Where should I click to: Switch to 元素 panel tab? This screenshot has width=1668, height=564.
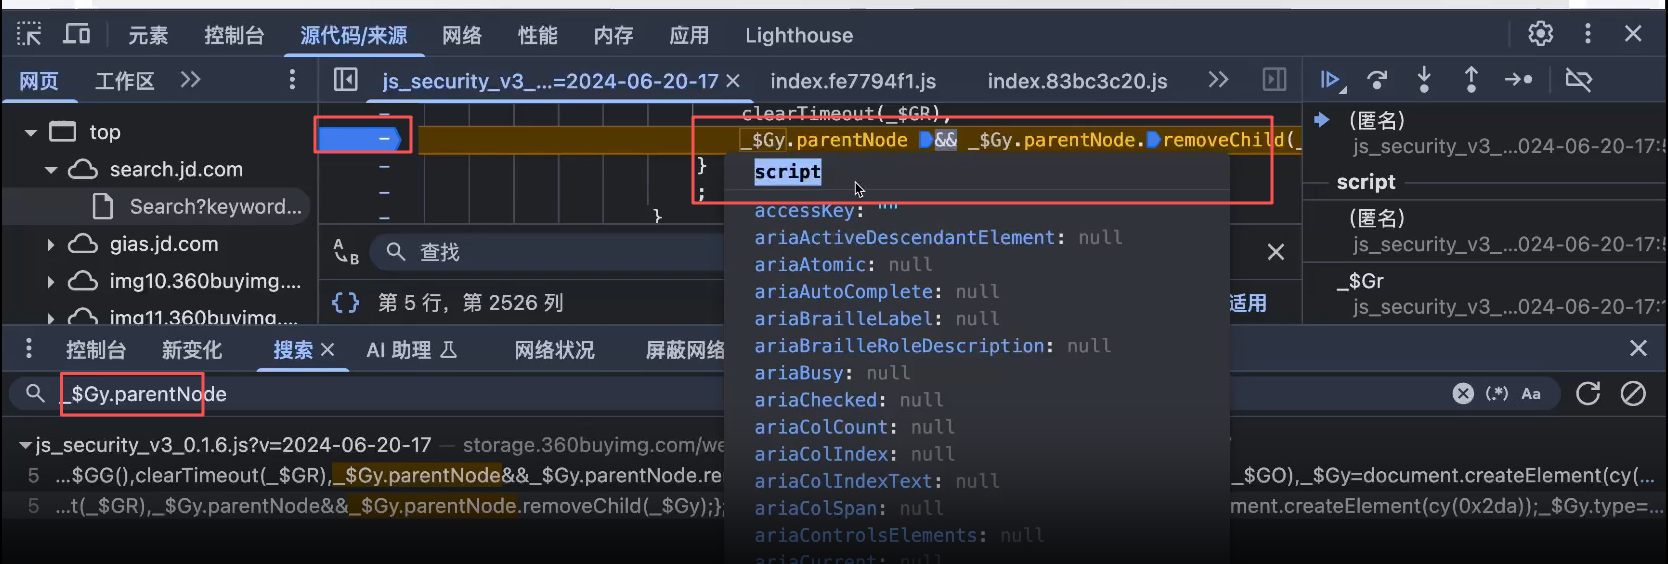pos(148,36)
